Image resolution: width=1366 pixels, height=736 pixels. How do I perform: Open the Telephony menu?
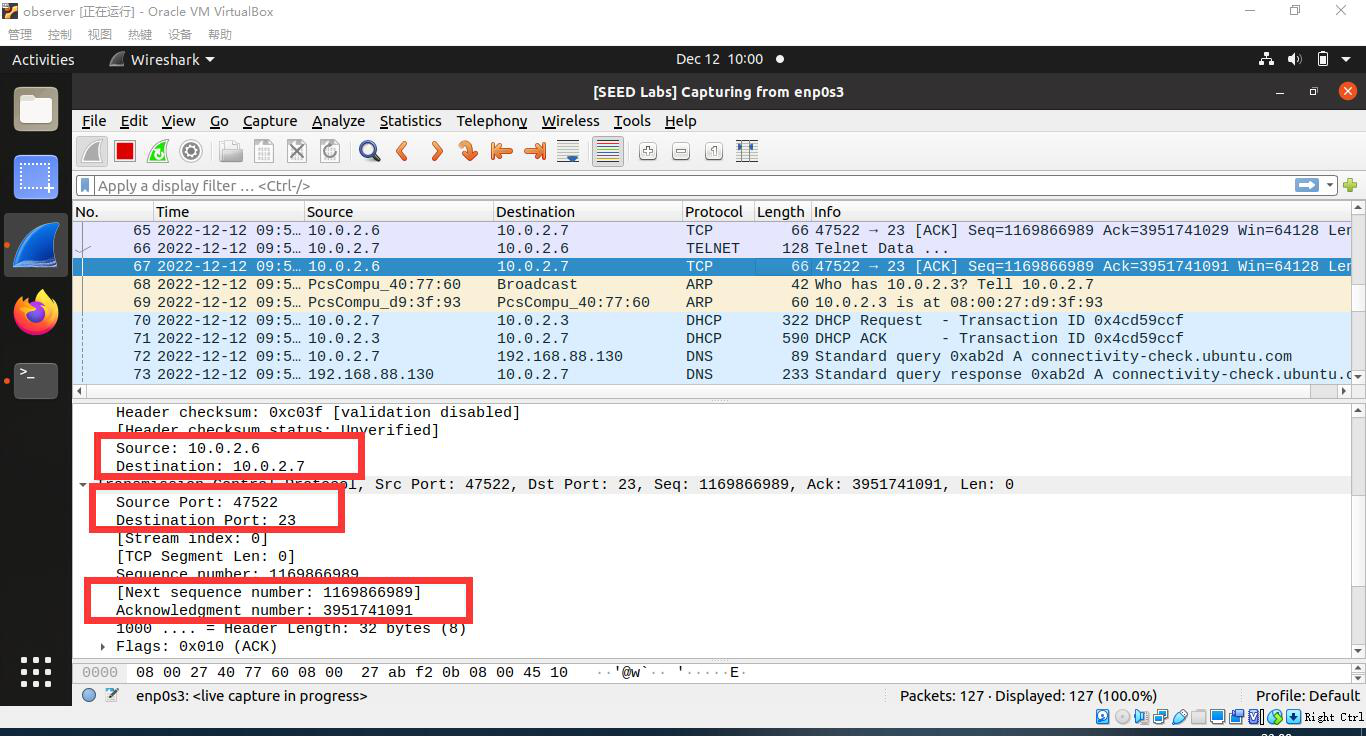(x=492, y=121)
